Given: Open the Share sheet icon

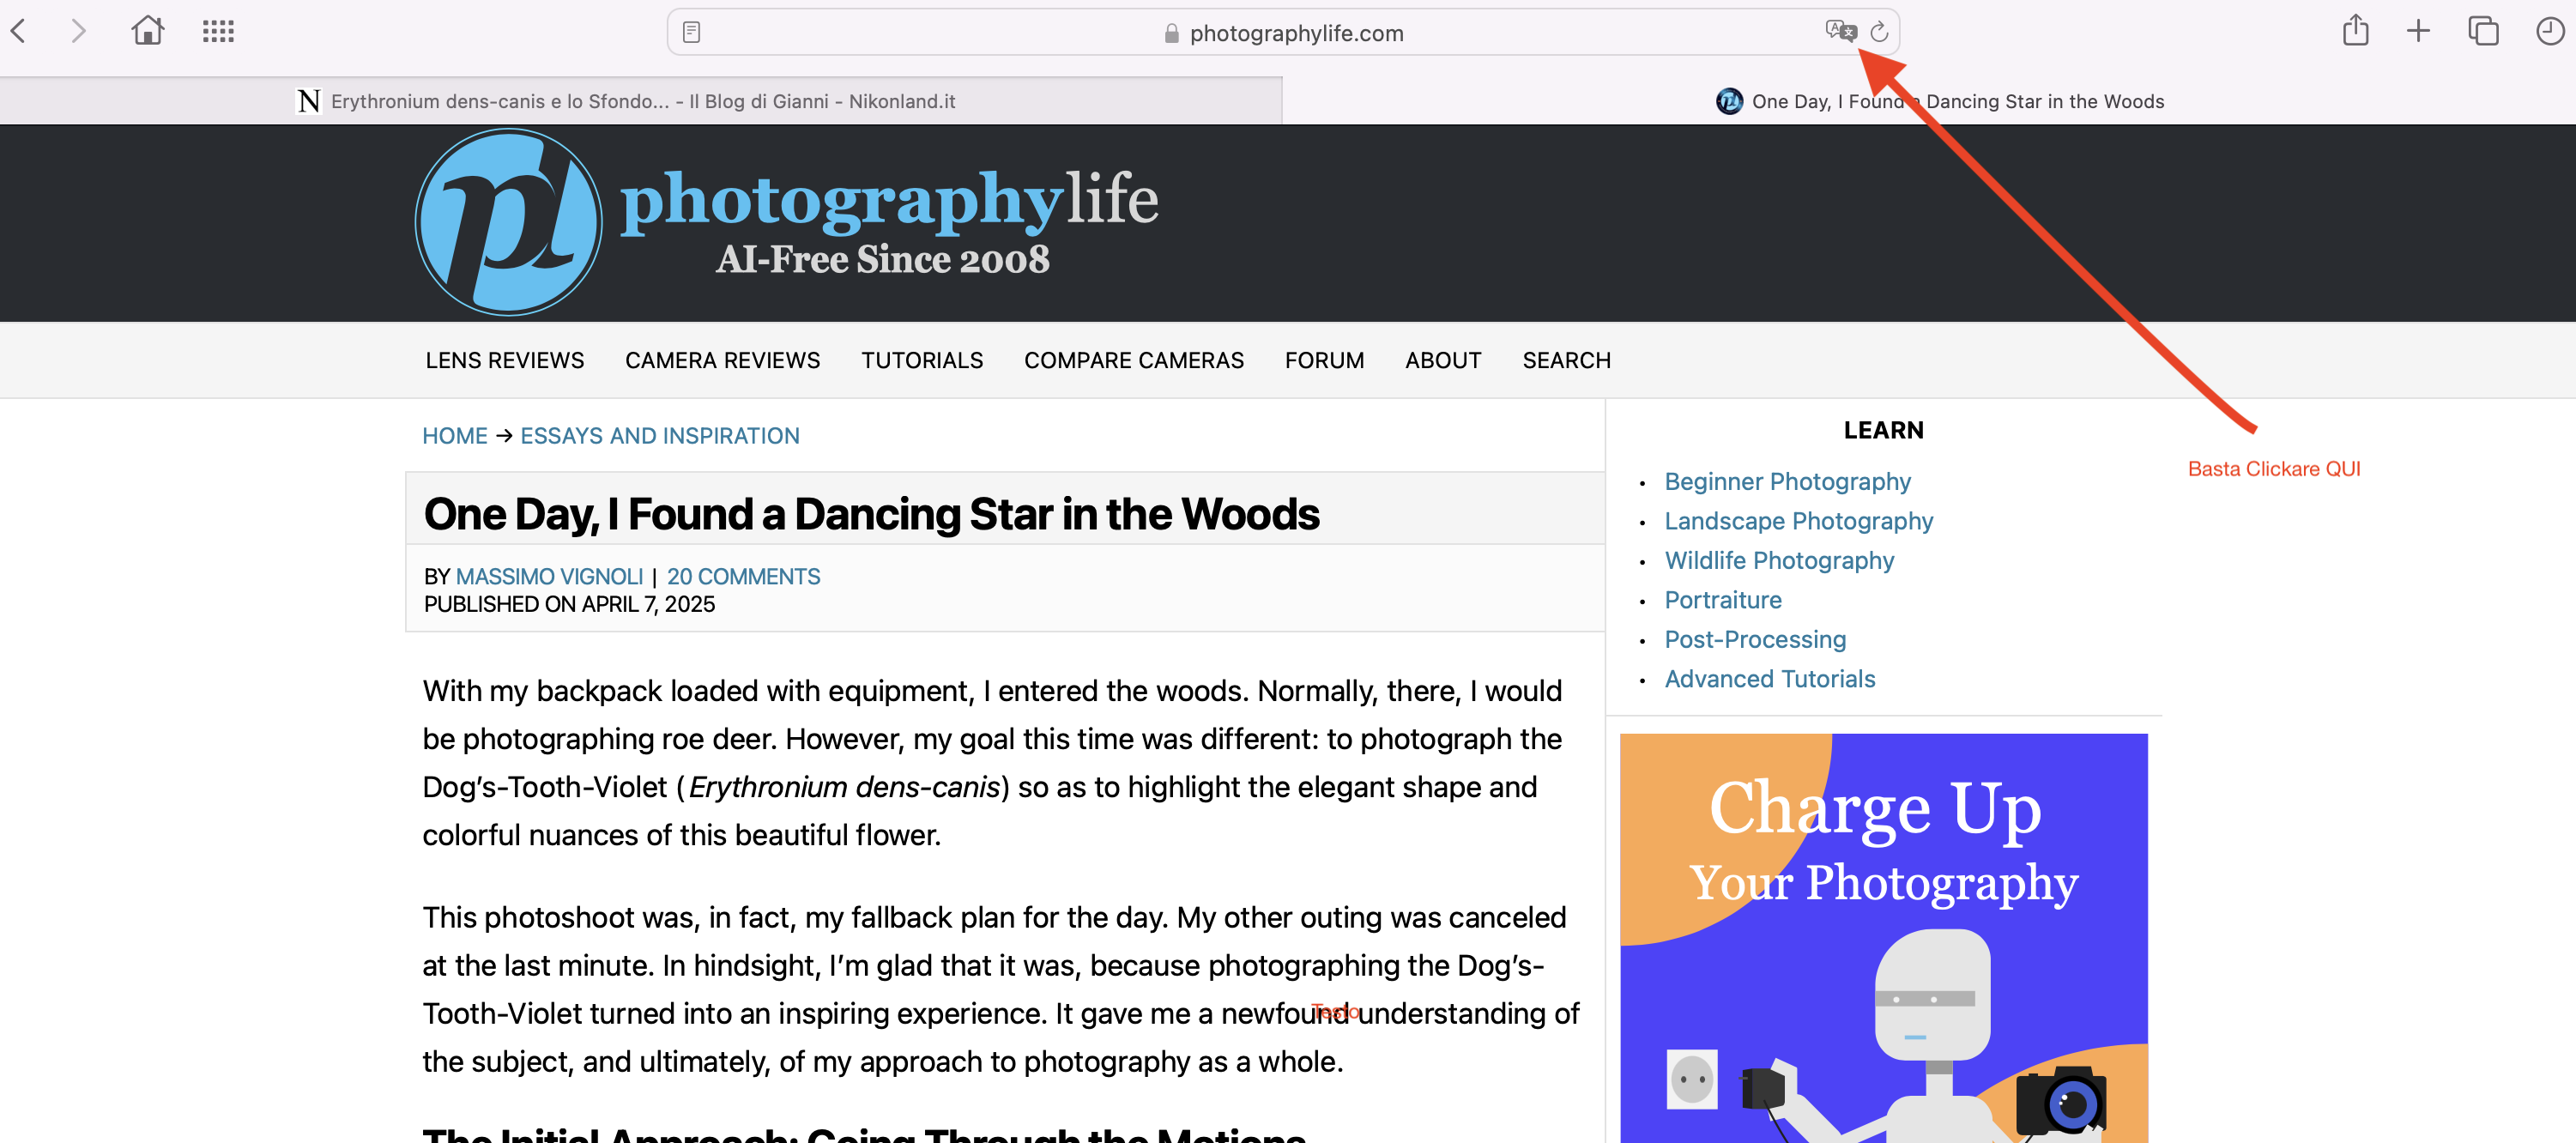Looking at the screenshot, I should [2355, 30].
